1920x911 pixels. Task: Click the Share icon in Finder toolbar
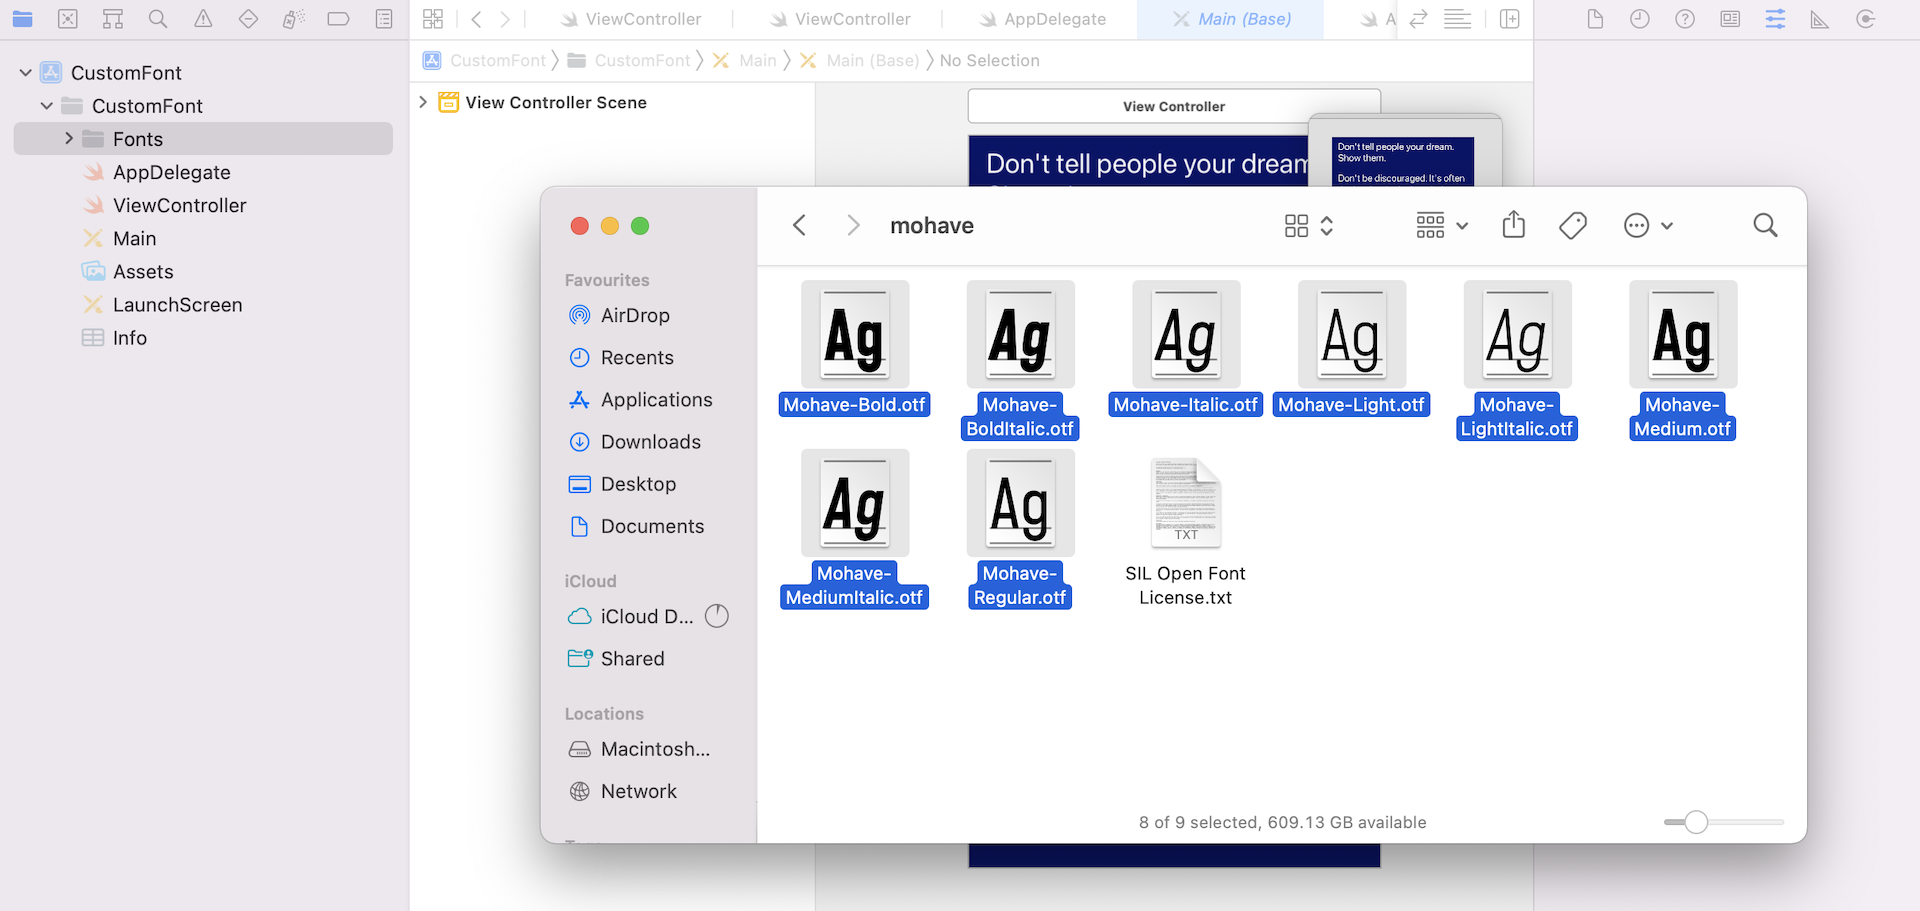click(x=1513, y=225)
